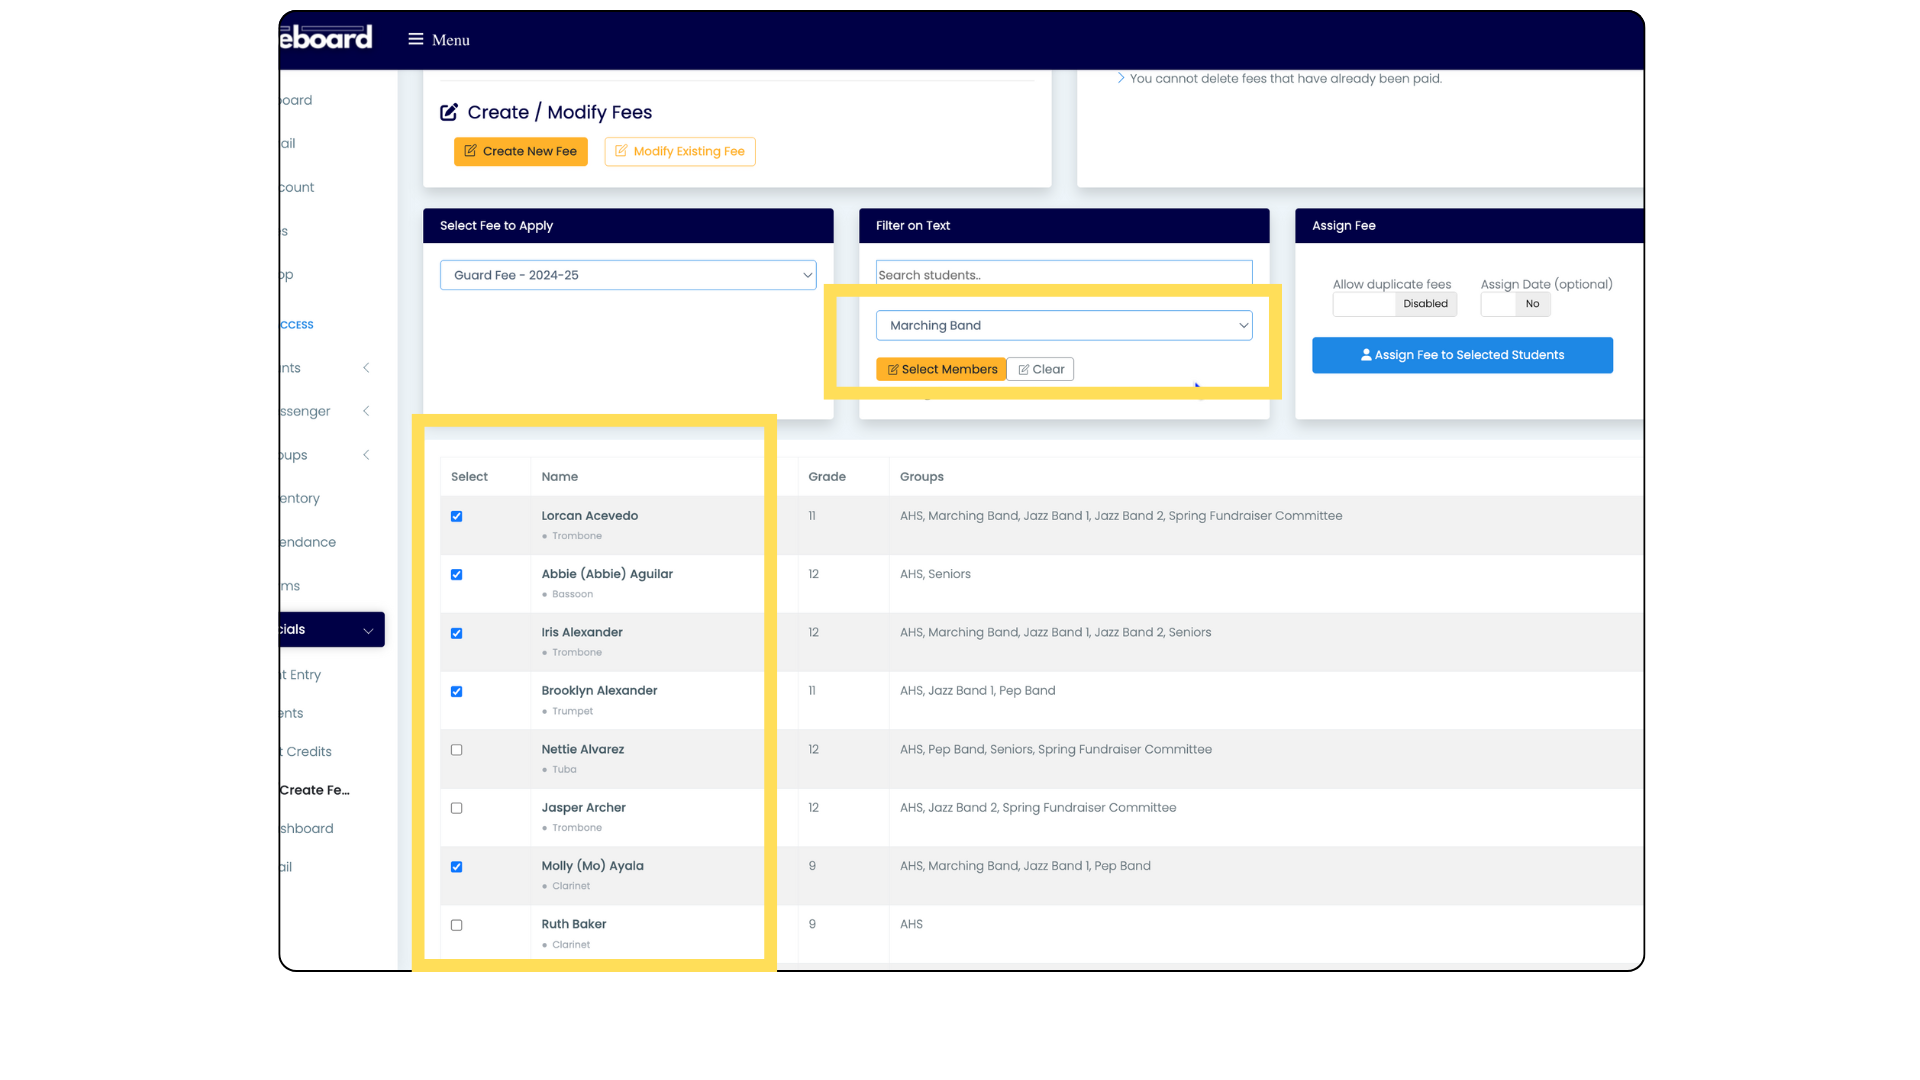Click the Search students text field
Viewport: 1920px width, 1080px height.
point(1063,275)
